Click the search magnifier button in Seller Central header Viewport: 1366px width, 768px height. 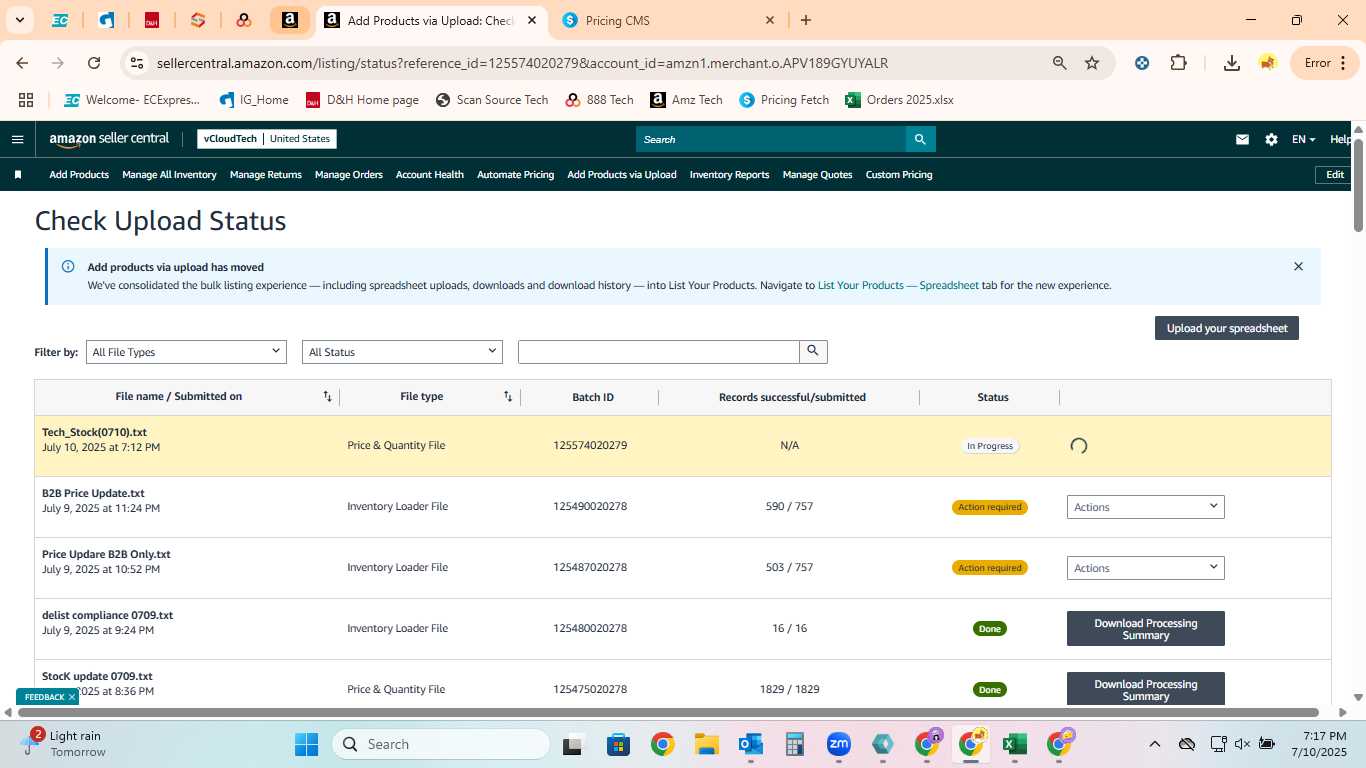pyautogui.click(x=920, y=139)
